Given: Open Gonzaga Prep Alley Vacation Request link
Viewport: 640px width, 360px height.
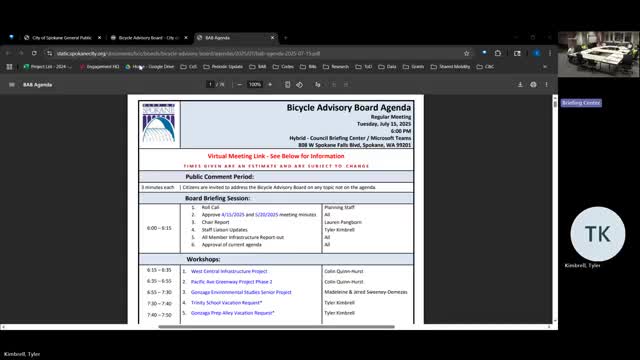Looking at the screenshot, I should click(x=232, y=313).
